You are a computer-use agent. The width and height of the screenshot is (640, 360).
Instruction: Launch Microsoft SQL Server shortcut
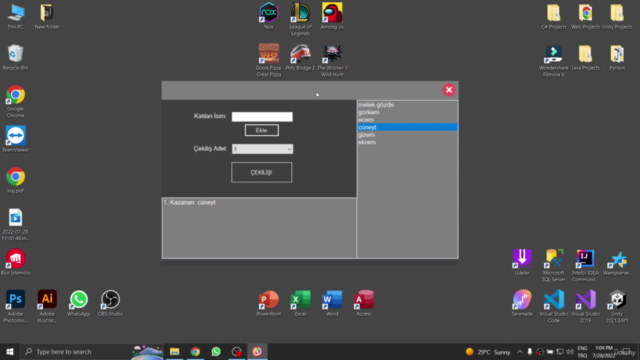point(553,265)
